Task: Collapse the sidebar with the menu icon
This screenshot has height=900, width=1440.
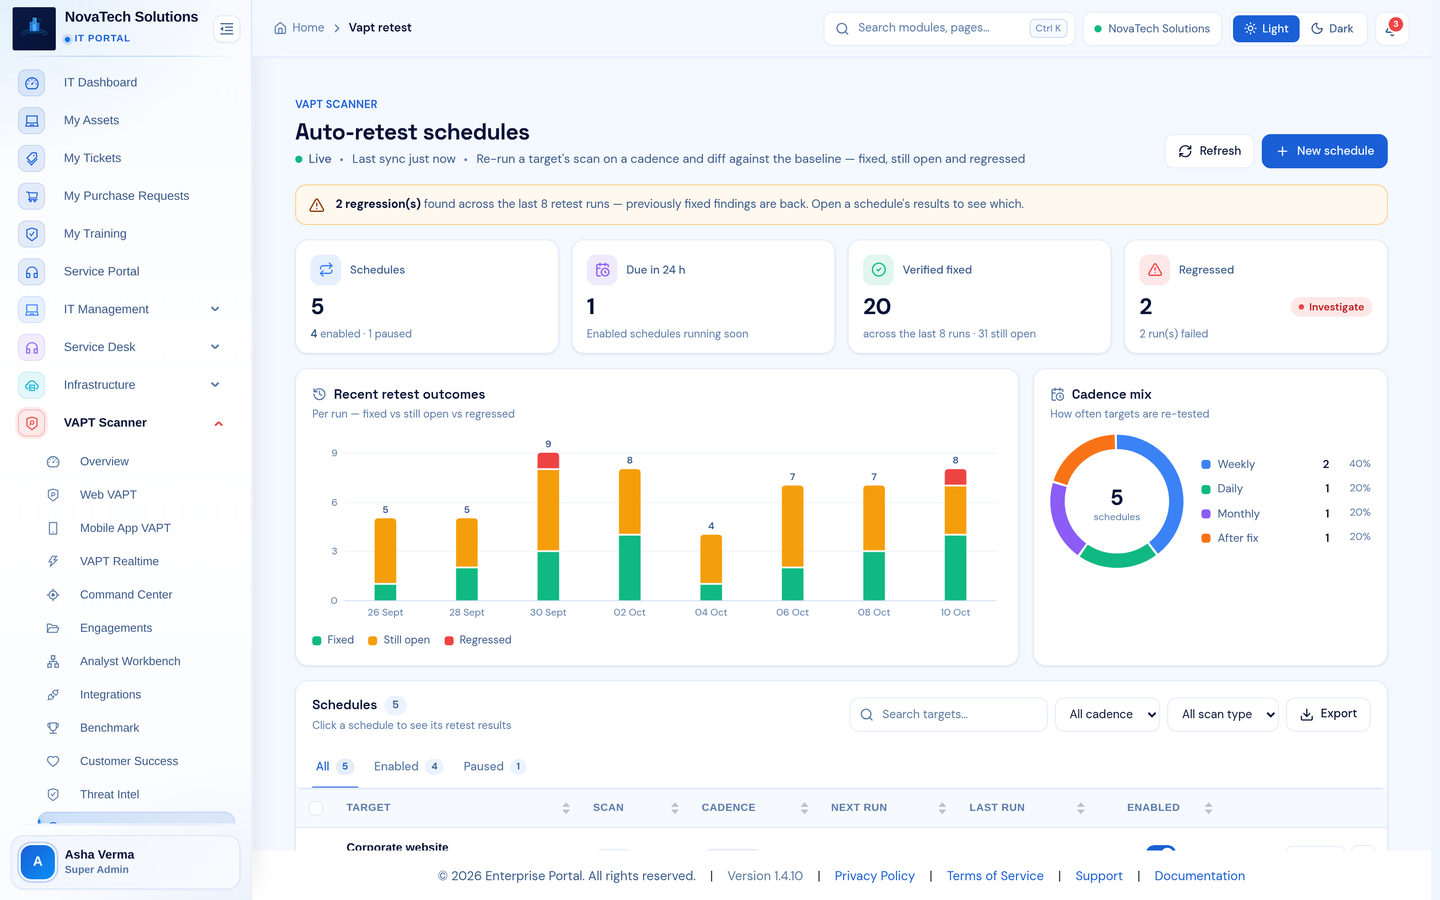Action: coord(227,29)
